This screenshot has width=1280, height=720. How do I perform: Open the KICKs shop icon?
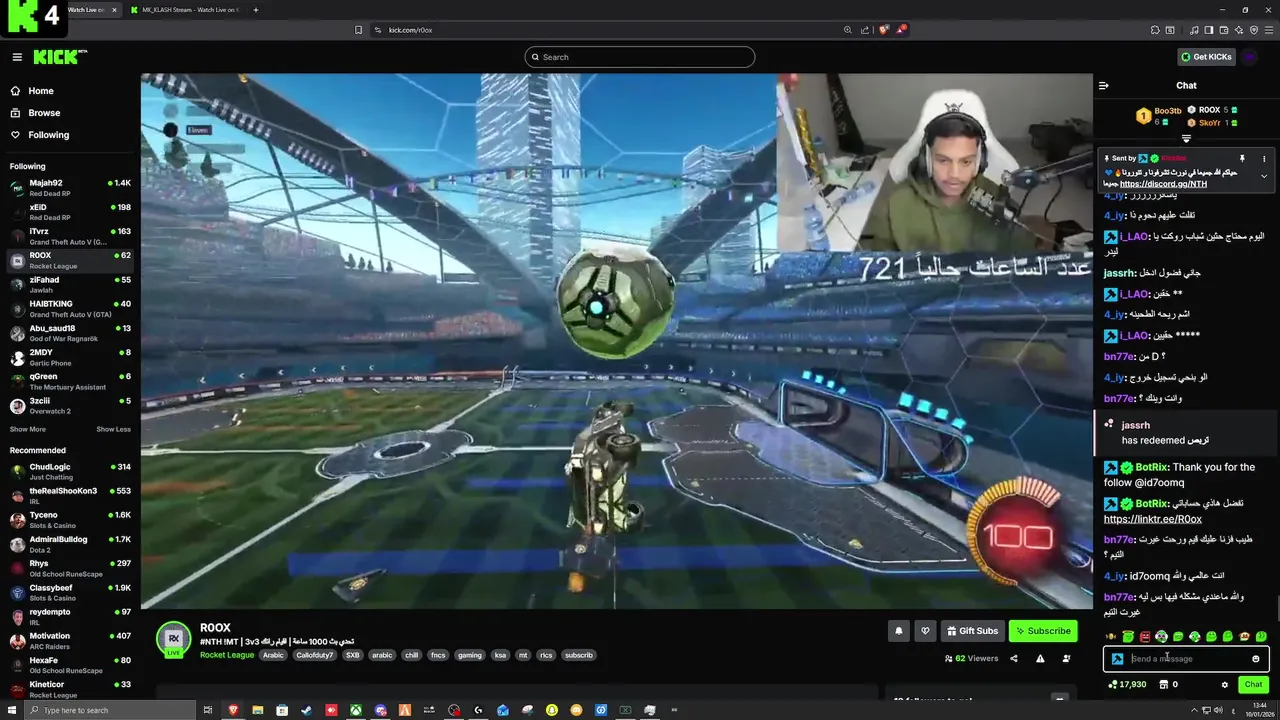pyautogui.click(x=1163, y=685)
